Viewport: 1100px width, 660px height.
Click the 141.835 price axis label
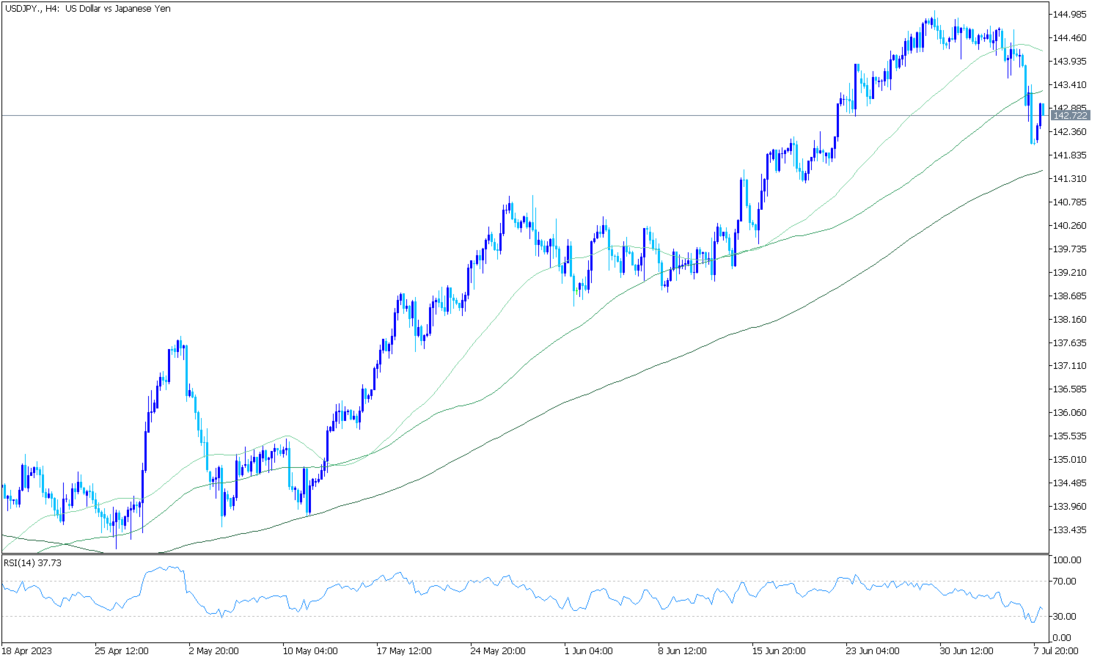pos(1071,155)
